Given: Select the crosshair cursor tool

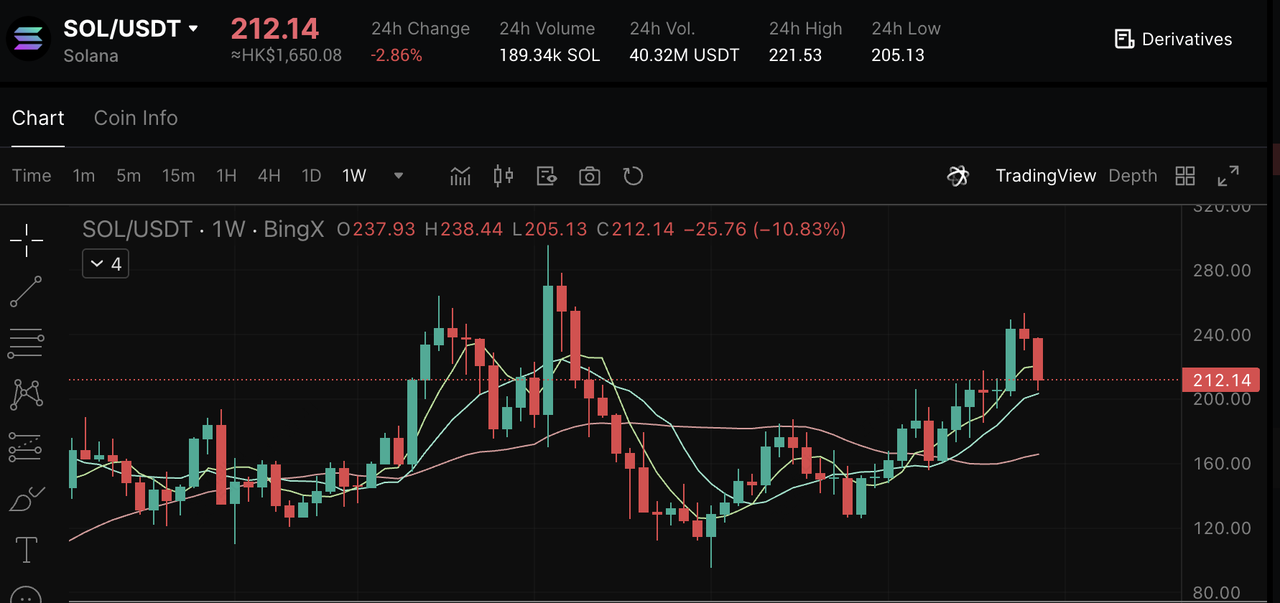Looking at the screenshot, I should (x=26, y=239).
